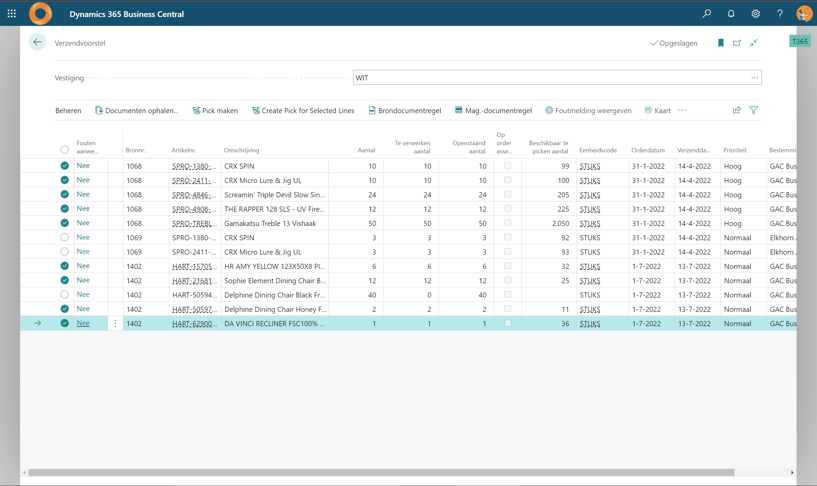Click Delphine Dining Chair Honey description cell
The width and height of the screenshot is (817, 486).
(x=275, y=309)
